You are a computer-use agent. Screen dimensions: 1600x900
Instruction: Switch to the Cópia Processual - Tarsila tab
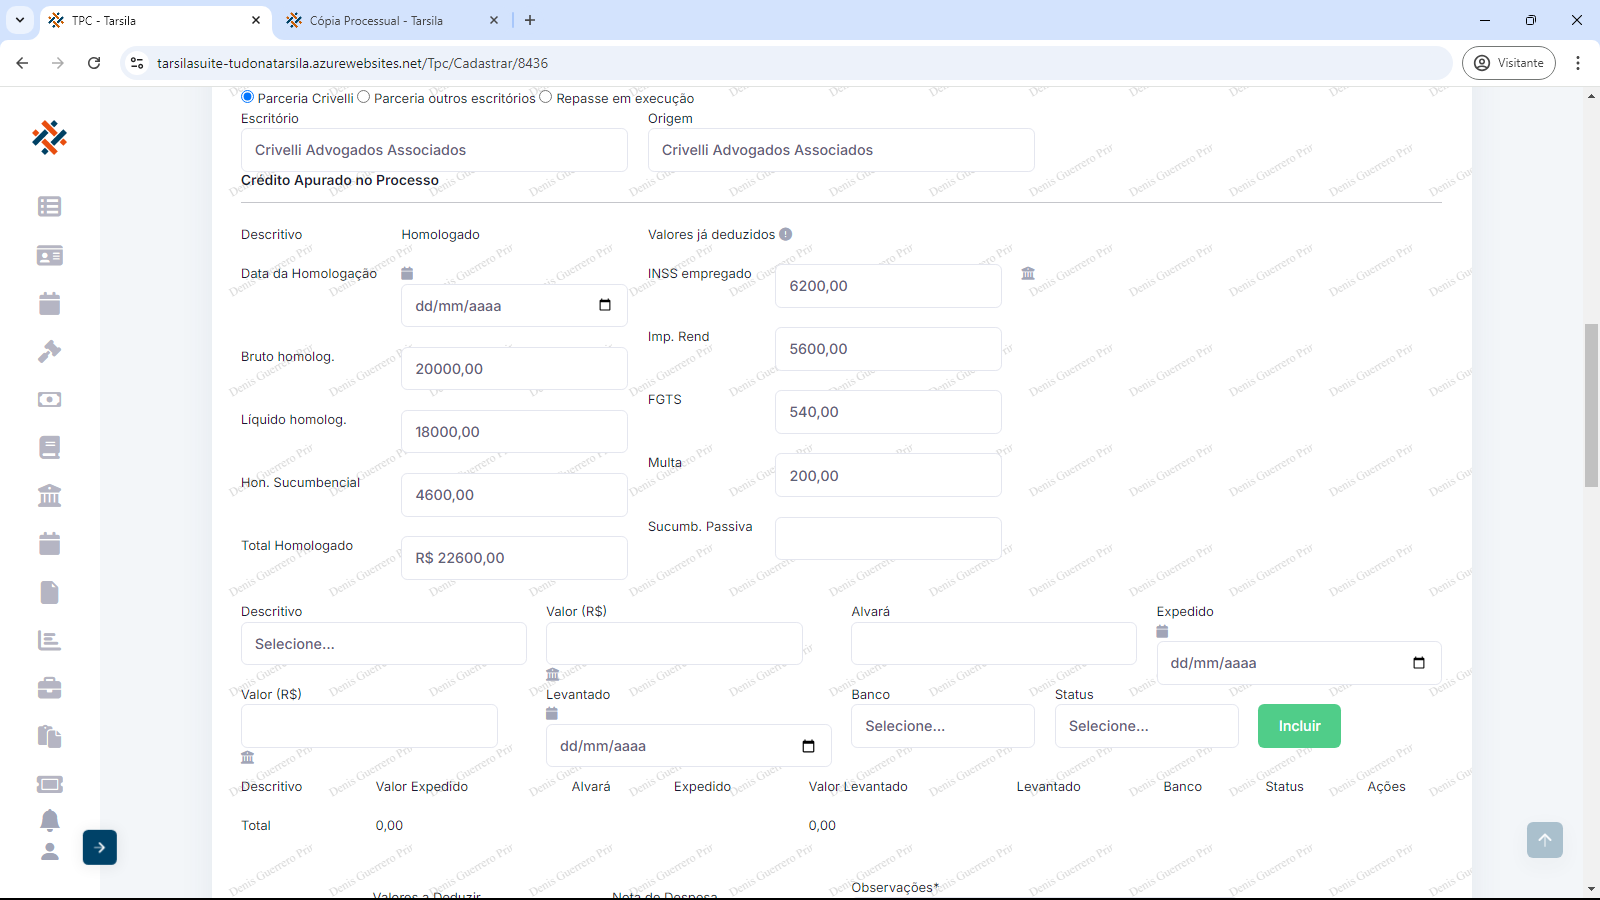[376, 20]
